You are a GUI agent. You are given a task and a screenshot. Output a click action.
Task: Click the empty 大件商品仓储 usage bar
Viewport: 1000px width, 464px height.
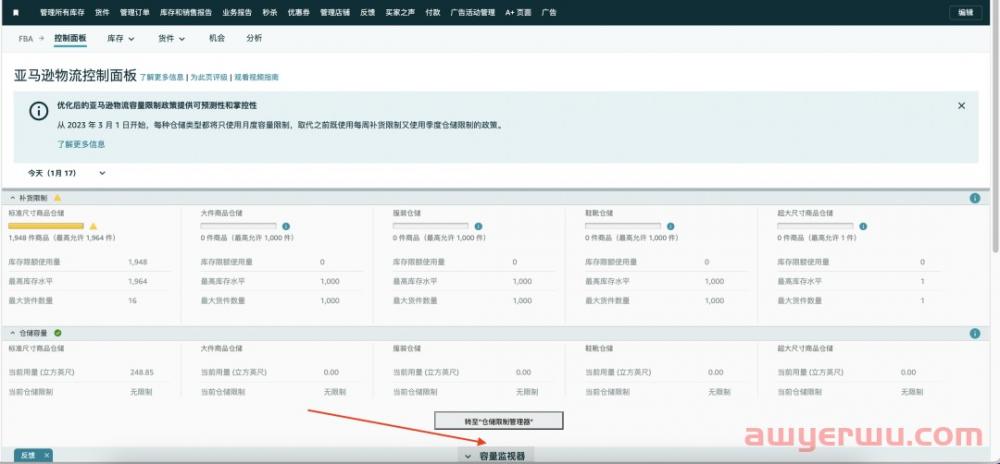239,226
